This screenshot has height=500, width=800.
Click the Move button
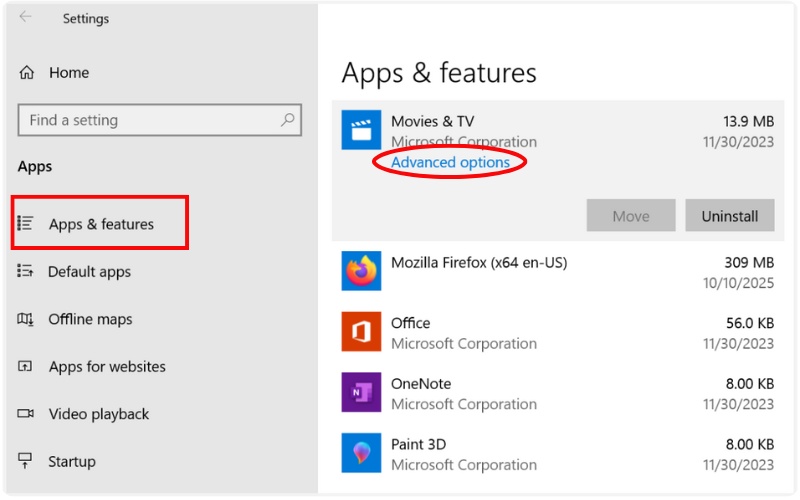(631, 216)
